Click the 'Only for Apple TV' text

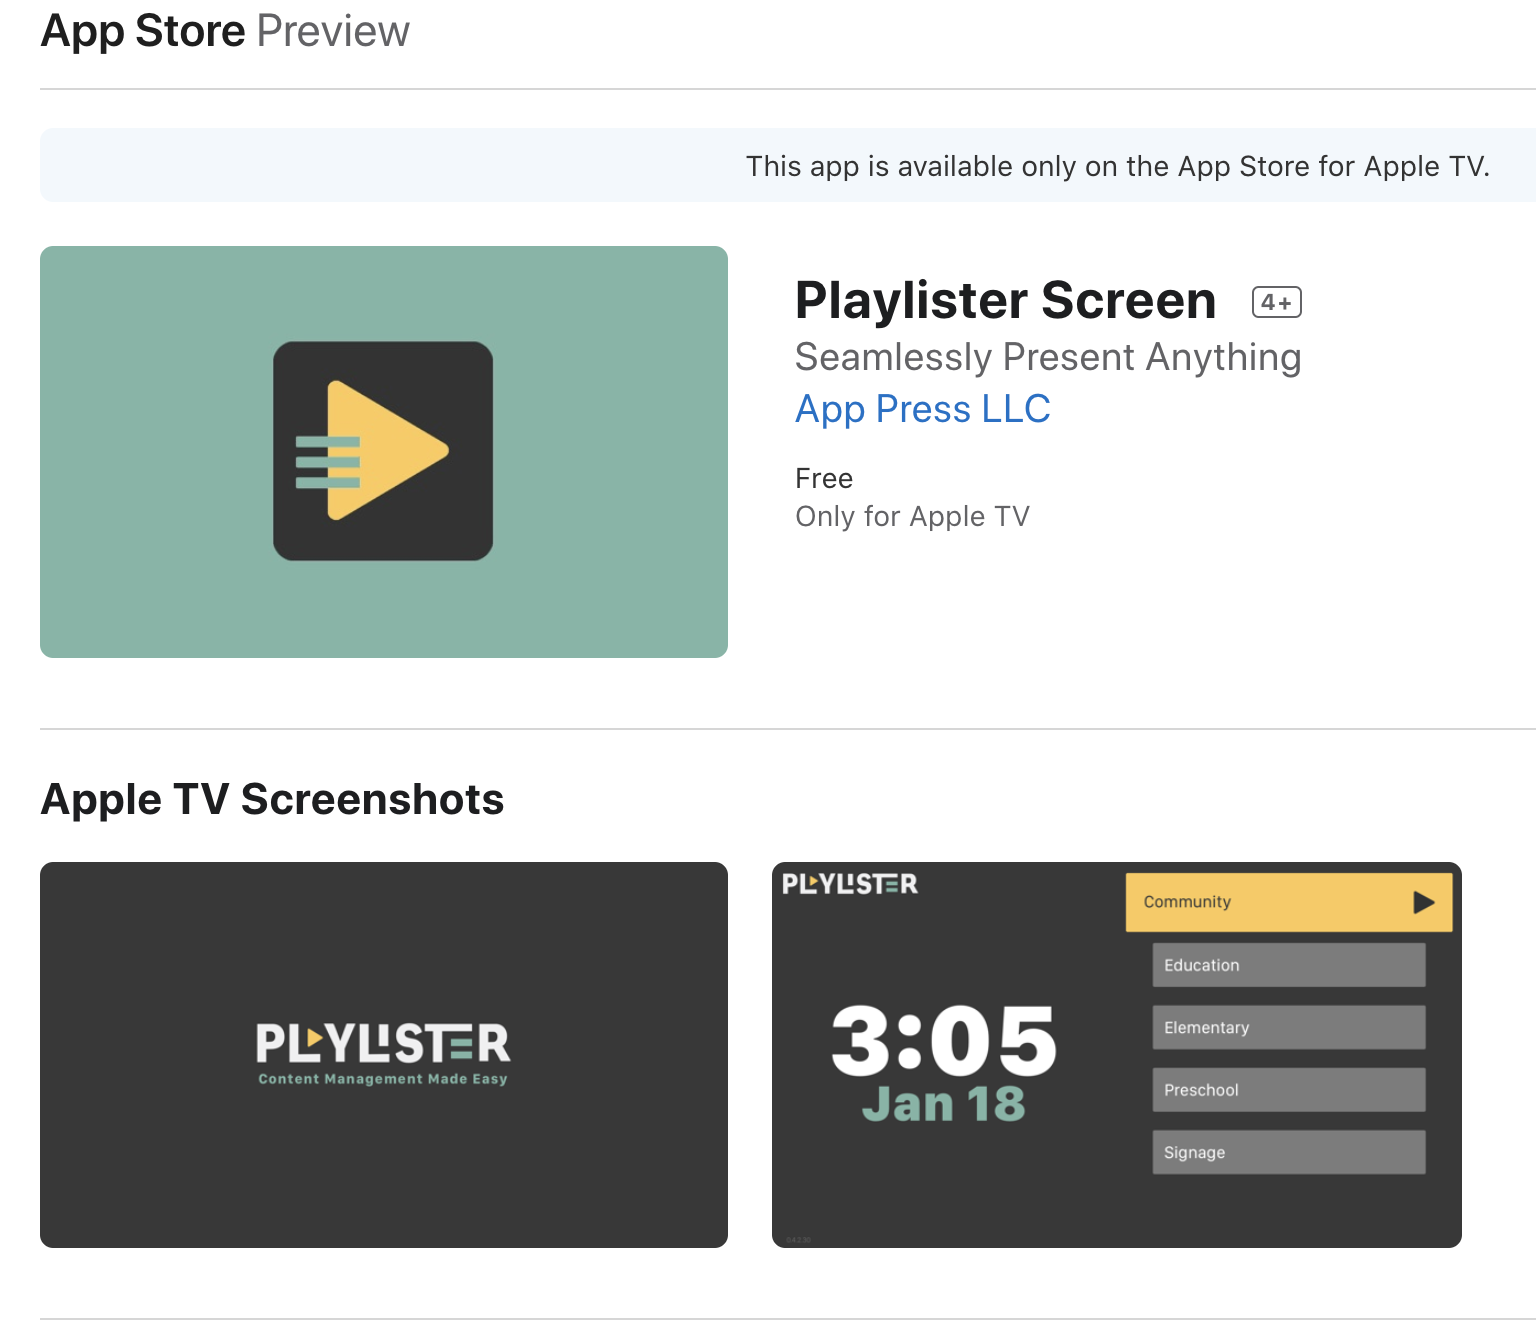click(912, 516)
